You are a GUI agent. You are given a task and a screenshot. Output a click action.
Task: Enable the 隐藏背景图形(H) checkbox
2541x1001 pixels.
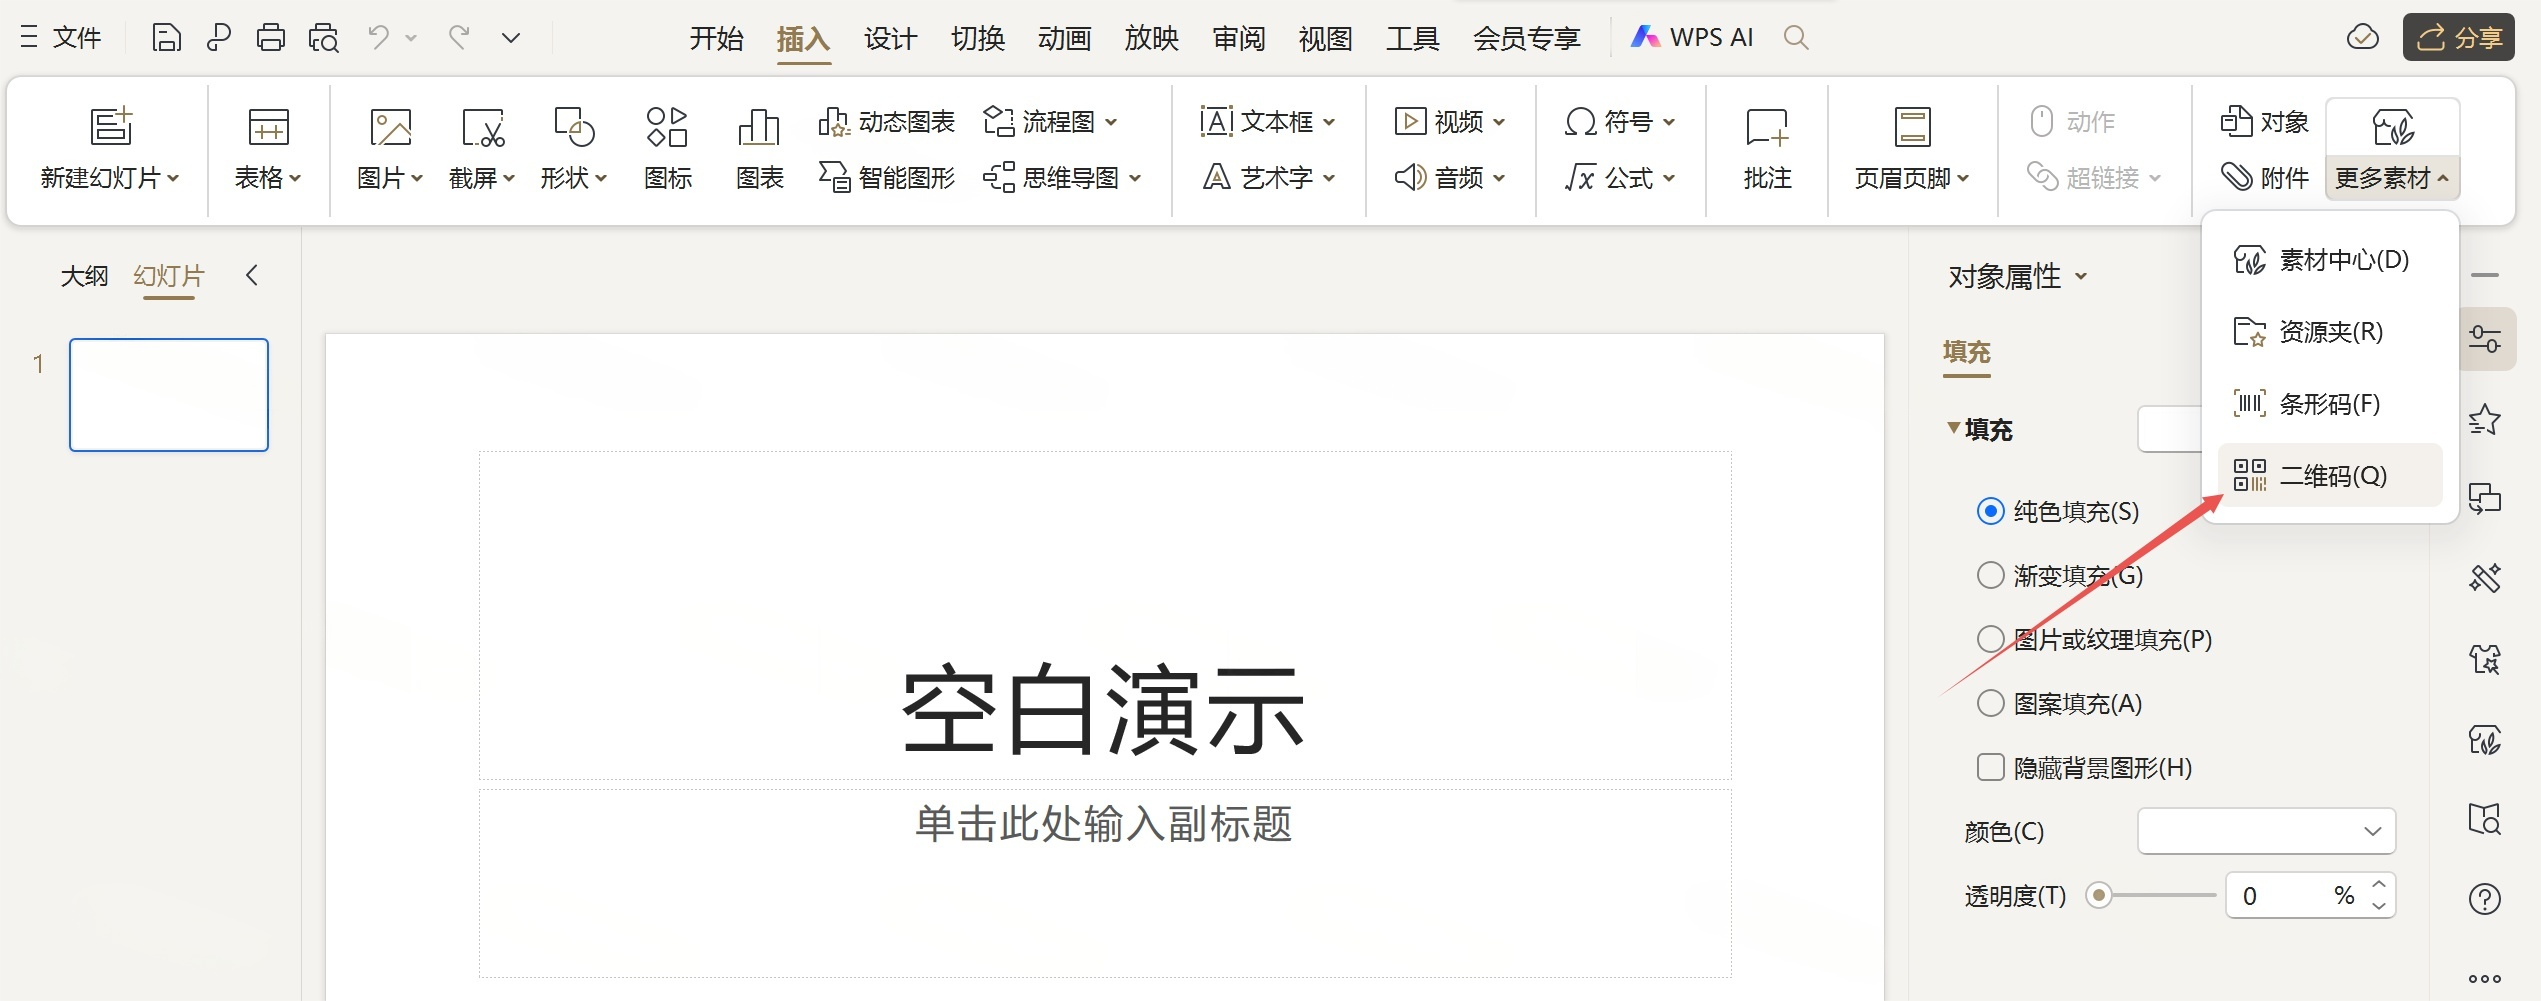coord(1990,767)
